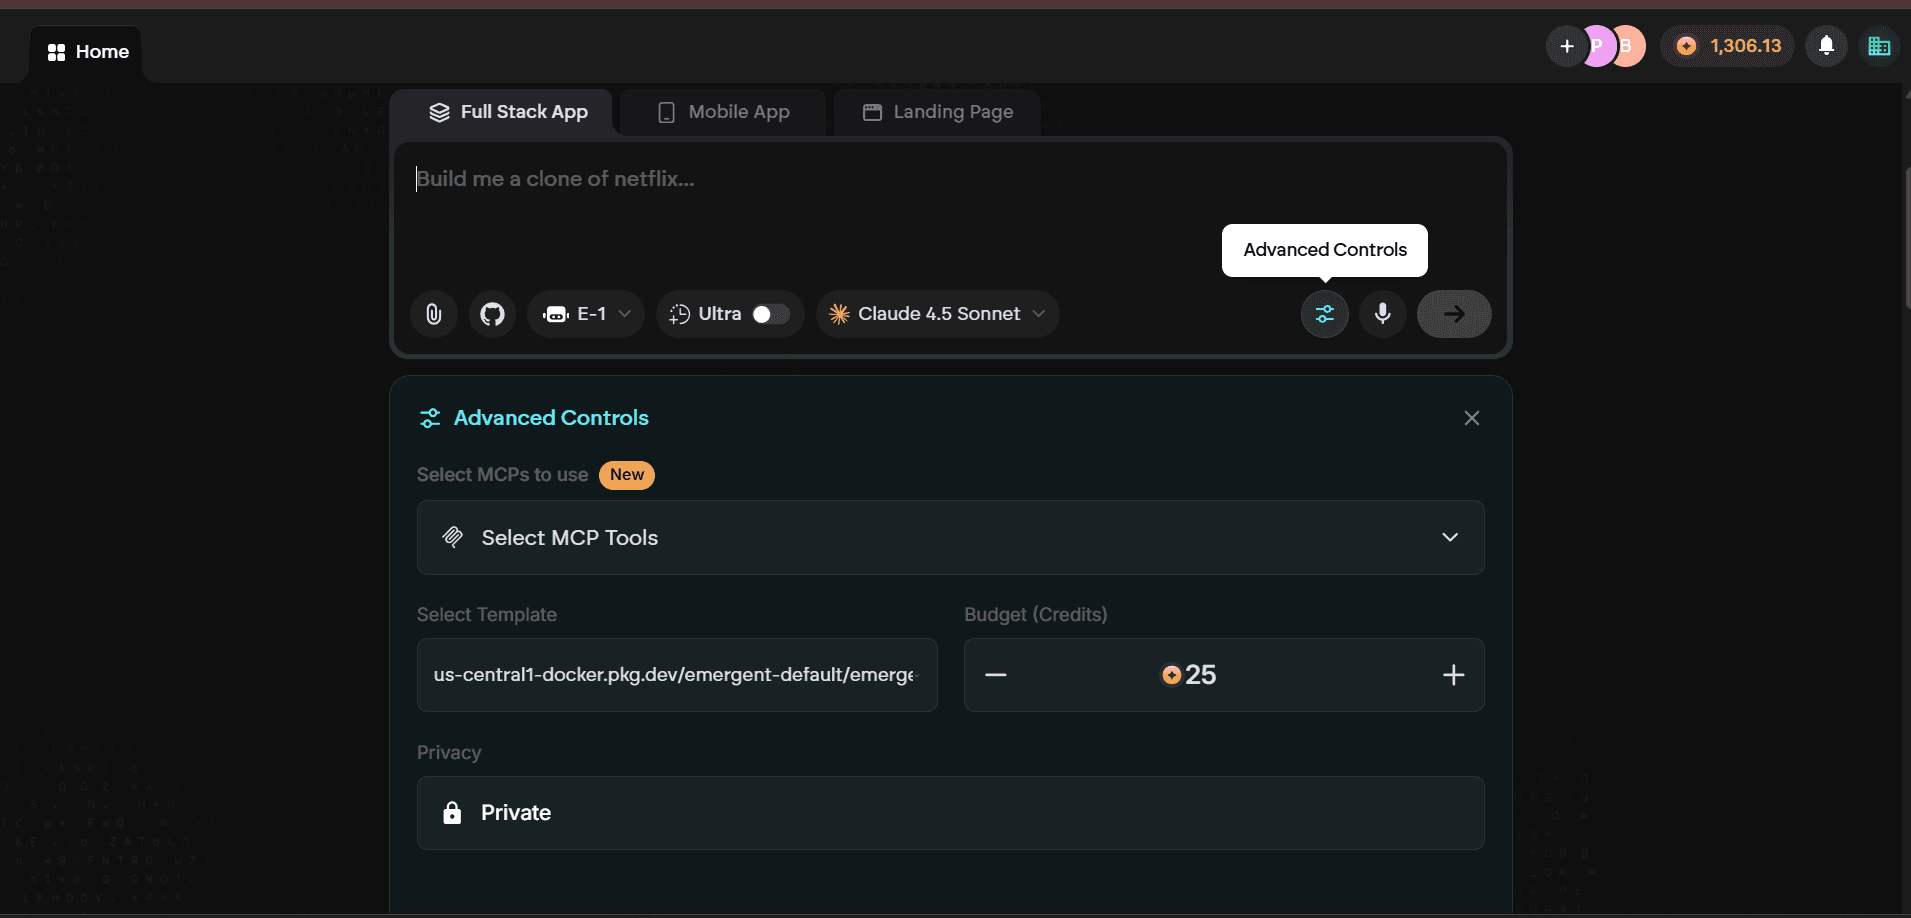Image resolution: width=1911 pixels, height=918 pixels.
Task: Click the Private privacy option
Action: 951,813
